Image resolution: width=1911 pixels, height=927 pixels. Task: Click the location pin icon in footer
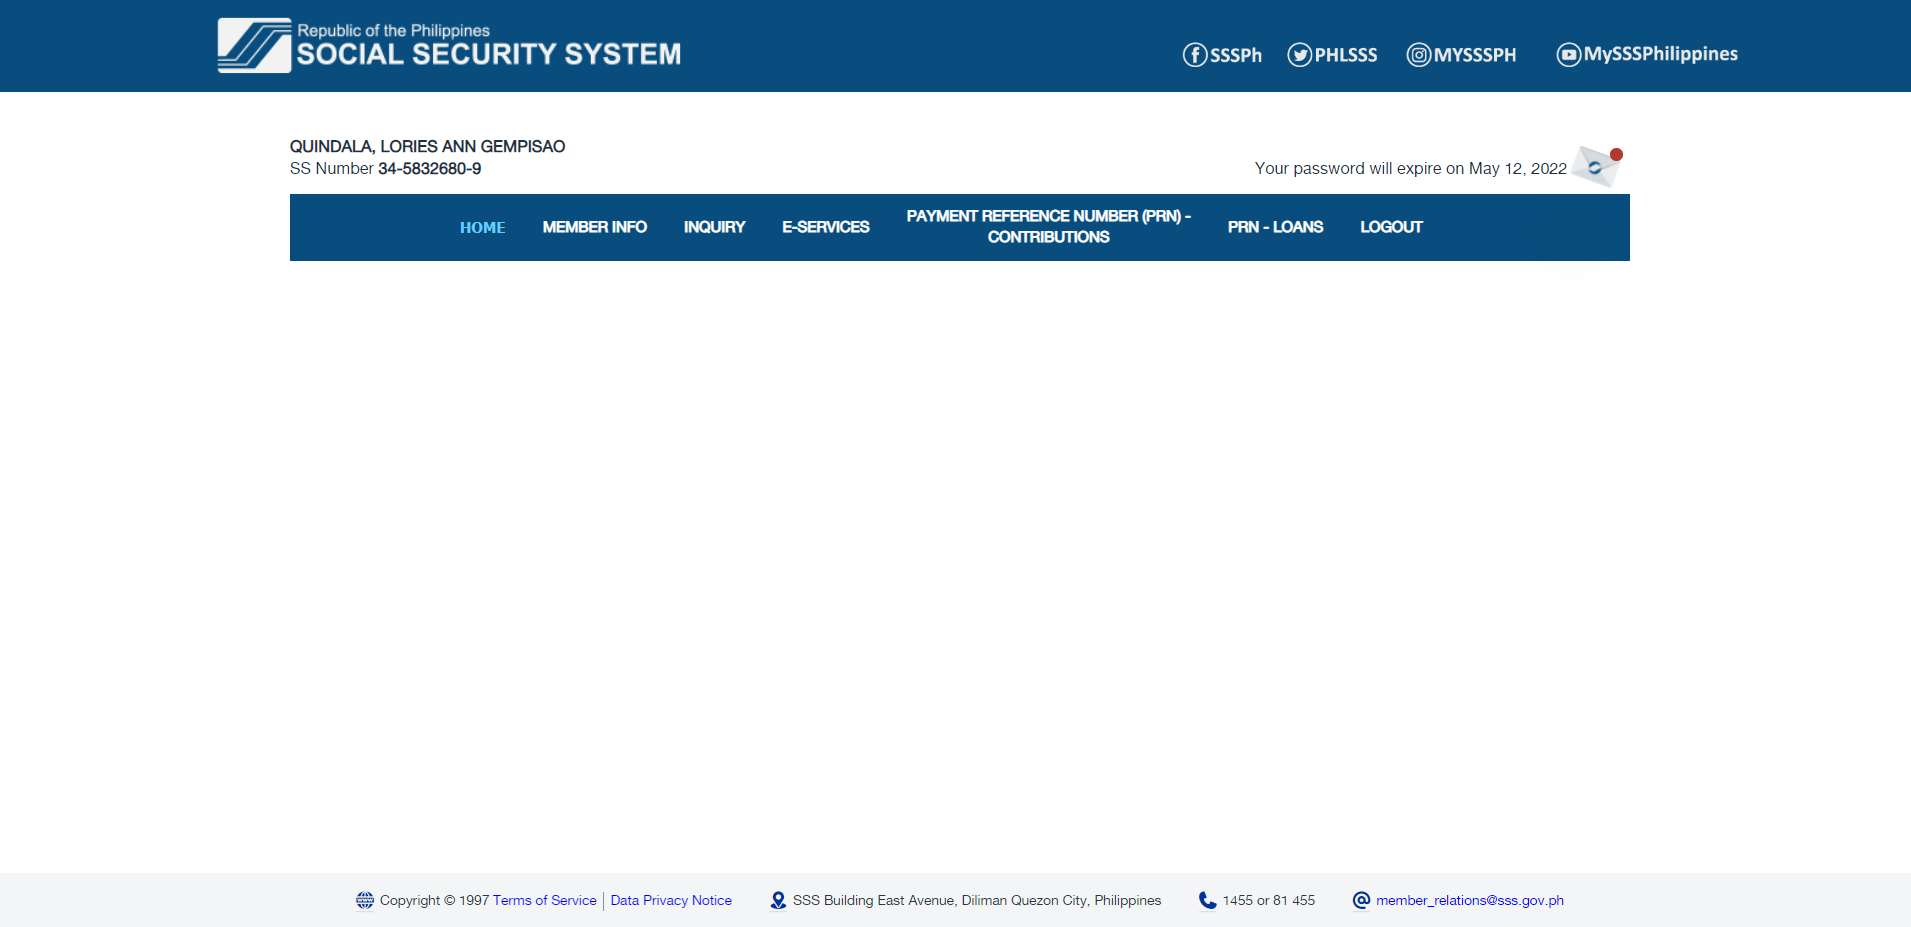[778, 900]
